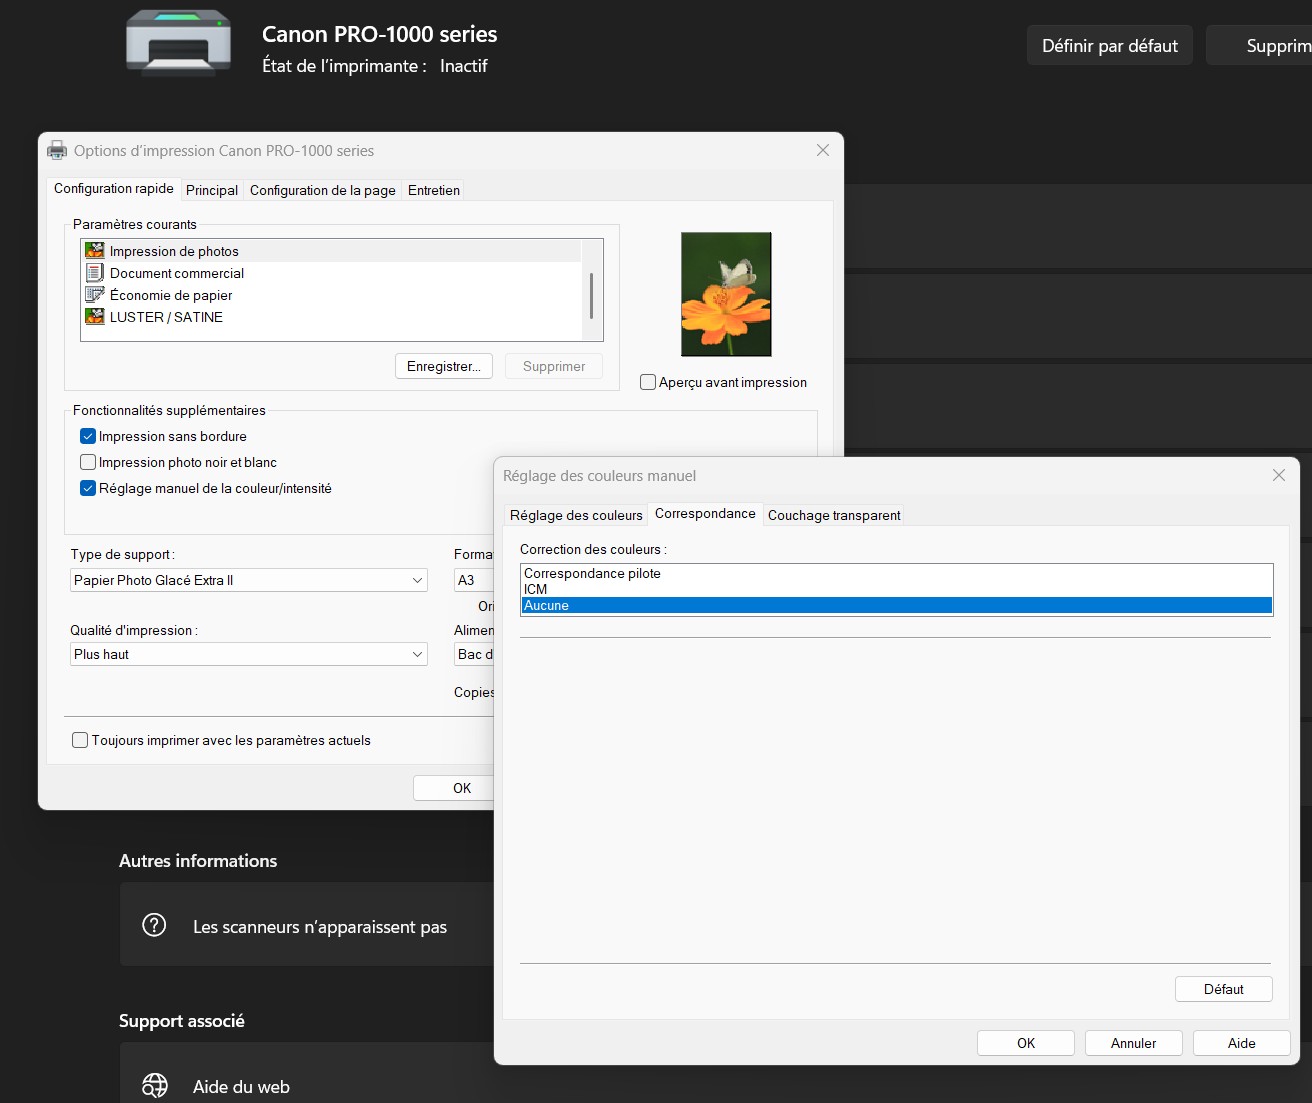Close the Options d'impression dialog

point(823,150)
